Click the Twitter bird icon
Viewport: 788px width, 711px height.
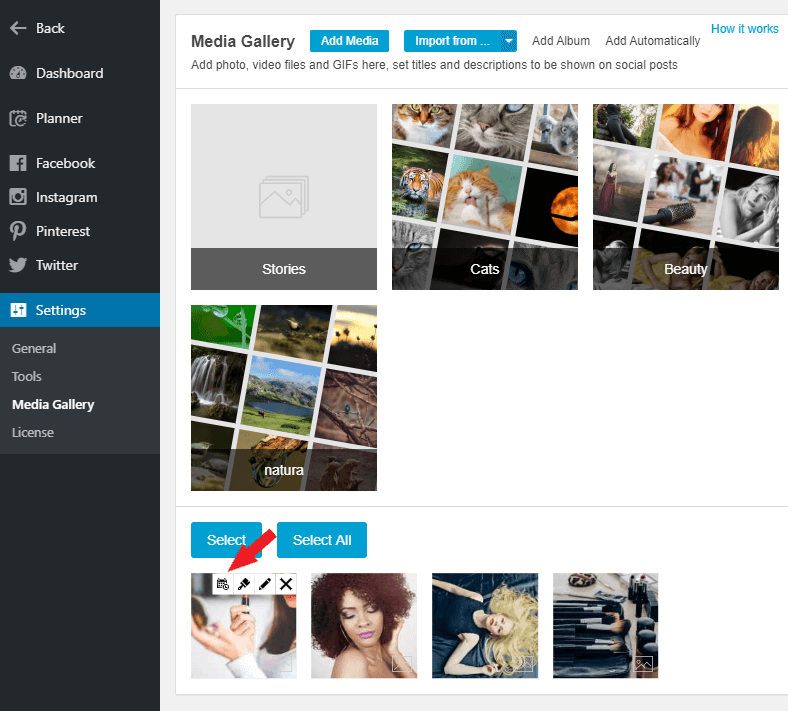pos(18,265)
